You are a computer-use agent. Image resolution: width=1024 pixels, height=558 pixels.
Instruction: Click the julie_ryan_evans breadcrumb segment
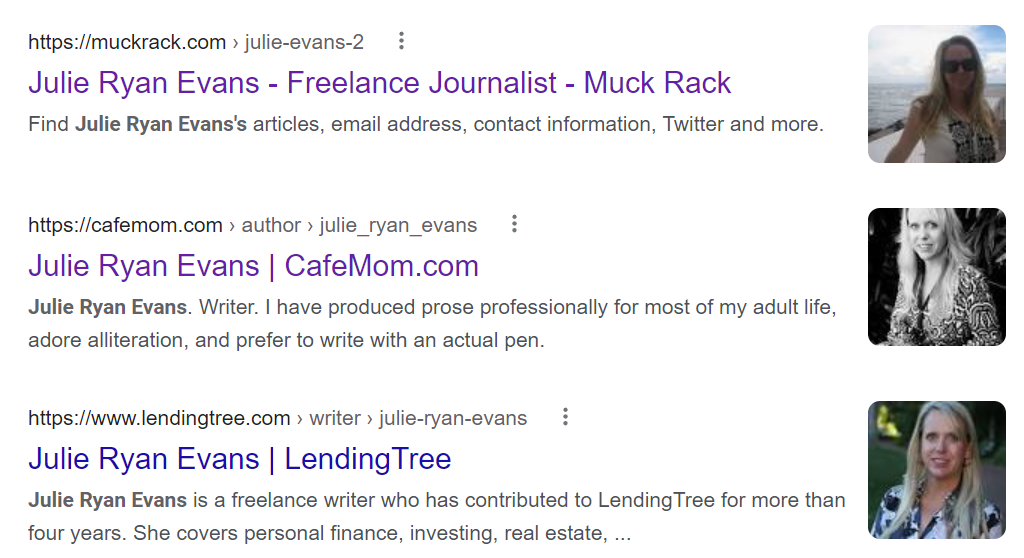[x=398, y=225]
